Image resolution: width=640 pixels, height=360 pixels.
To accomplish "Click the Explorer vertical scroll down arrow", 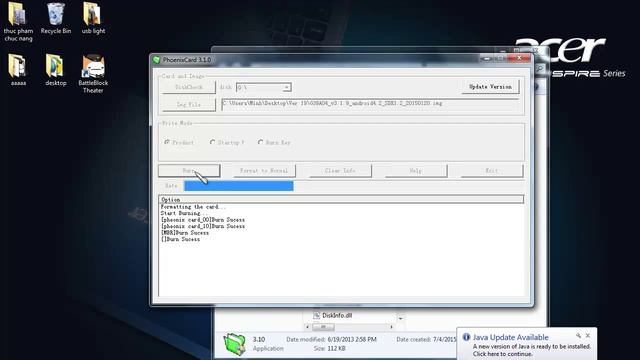I will click(x=401, y=318).
